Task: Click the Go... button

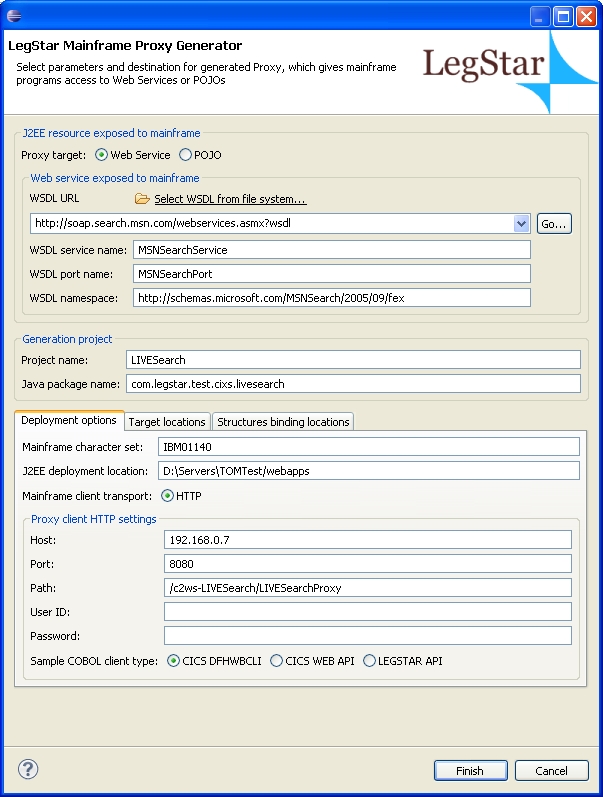Action: (554, 224)
